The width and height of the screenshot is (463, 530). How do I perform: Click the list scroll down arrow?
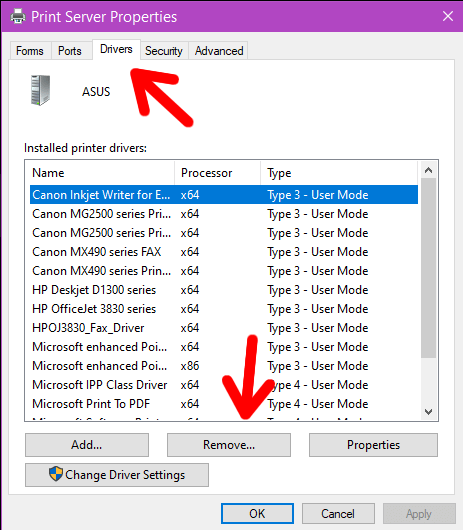click(429, 411)
